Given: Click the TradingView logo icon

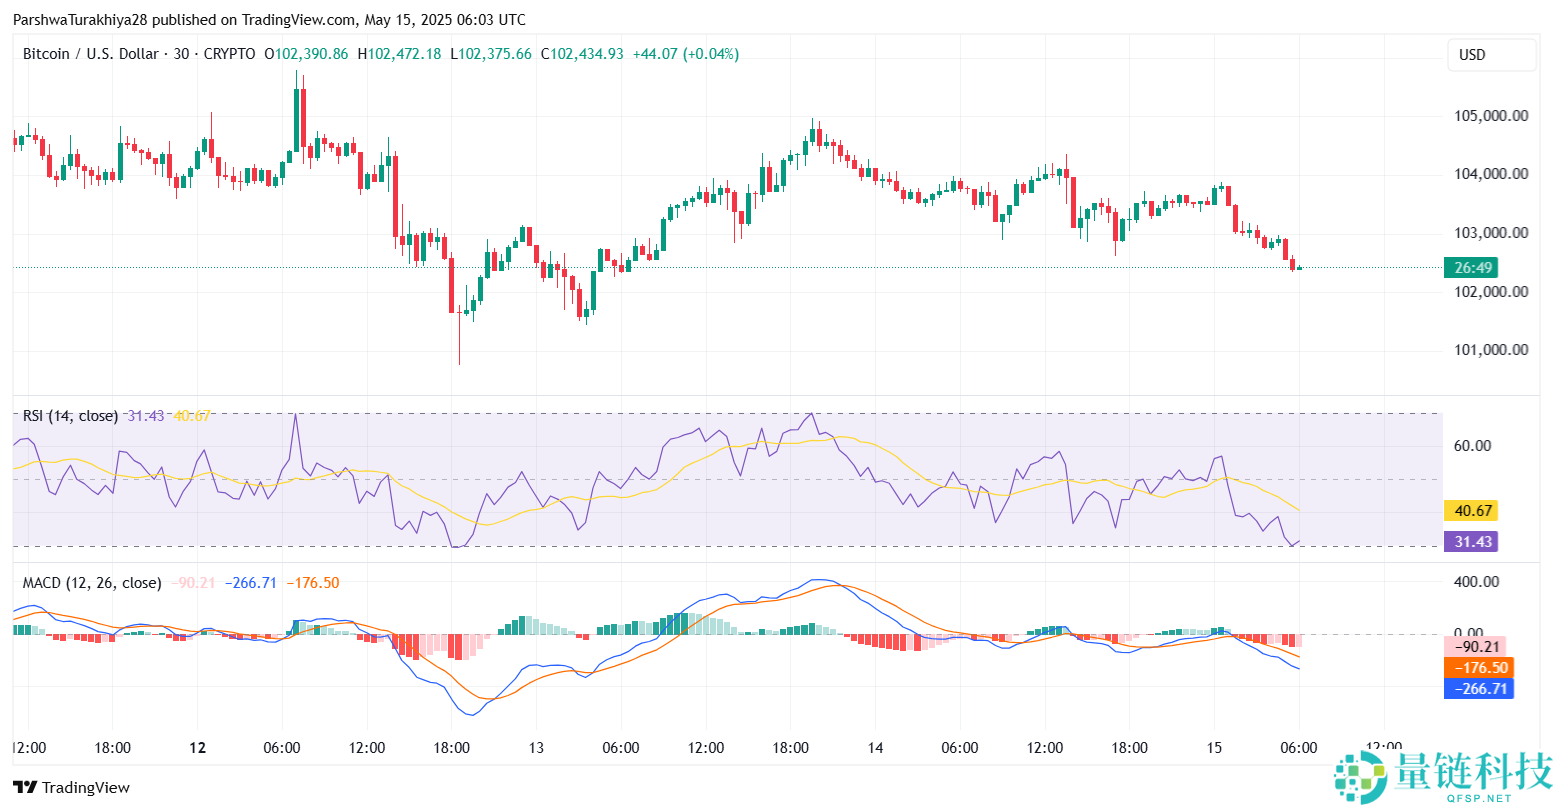Looking at the screenshot, I should click(24, 787).
